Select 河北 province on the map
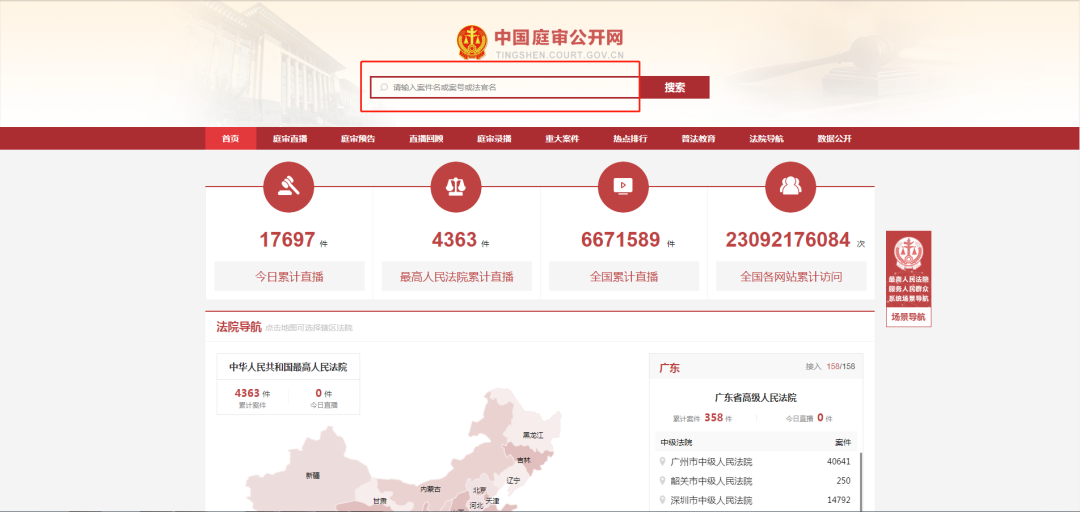This screenshot has height=512, width=1080. [x=476, y=505]
